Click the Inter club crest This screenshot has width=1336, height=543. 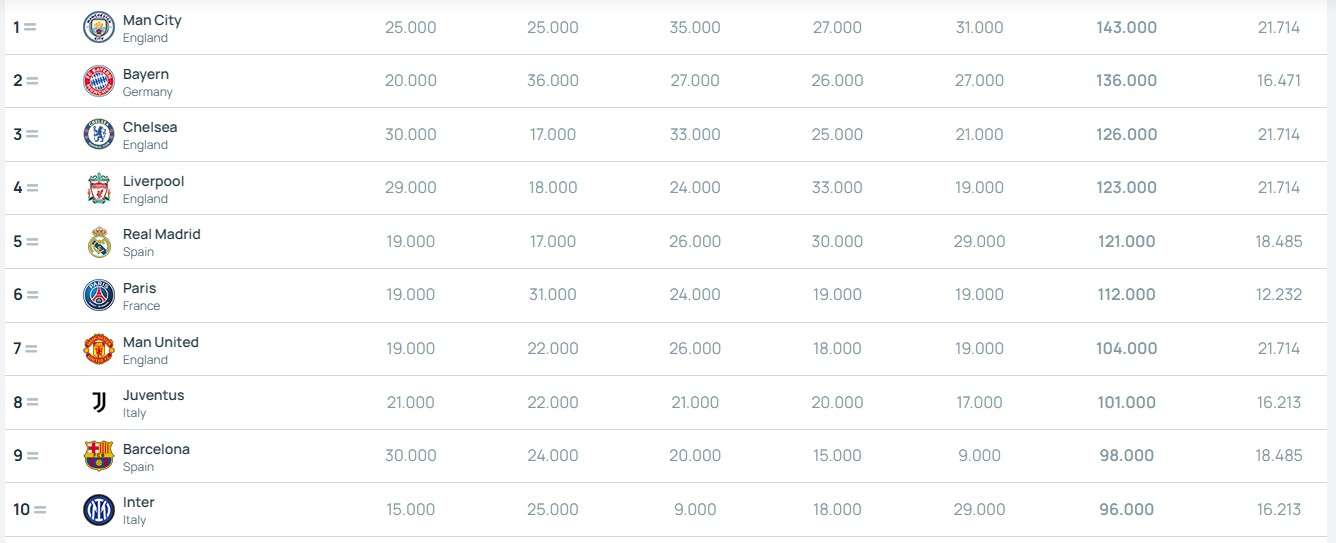(98, 510)
